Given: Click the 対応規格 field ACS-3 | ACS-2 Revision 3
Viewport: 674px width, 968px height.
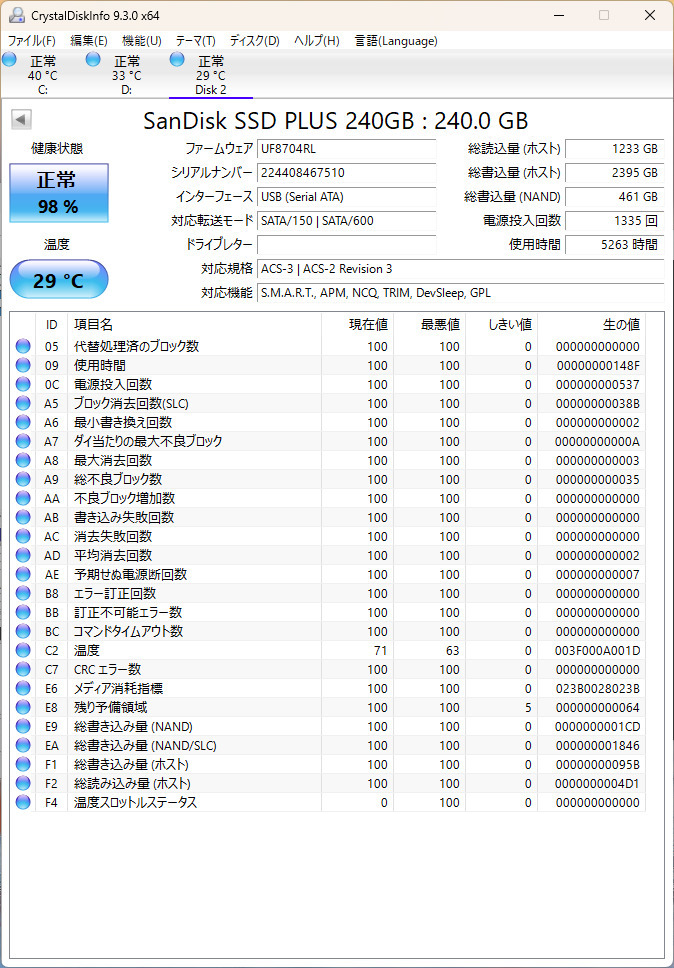Looking at the screenshot, I should point(460,269).
